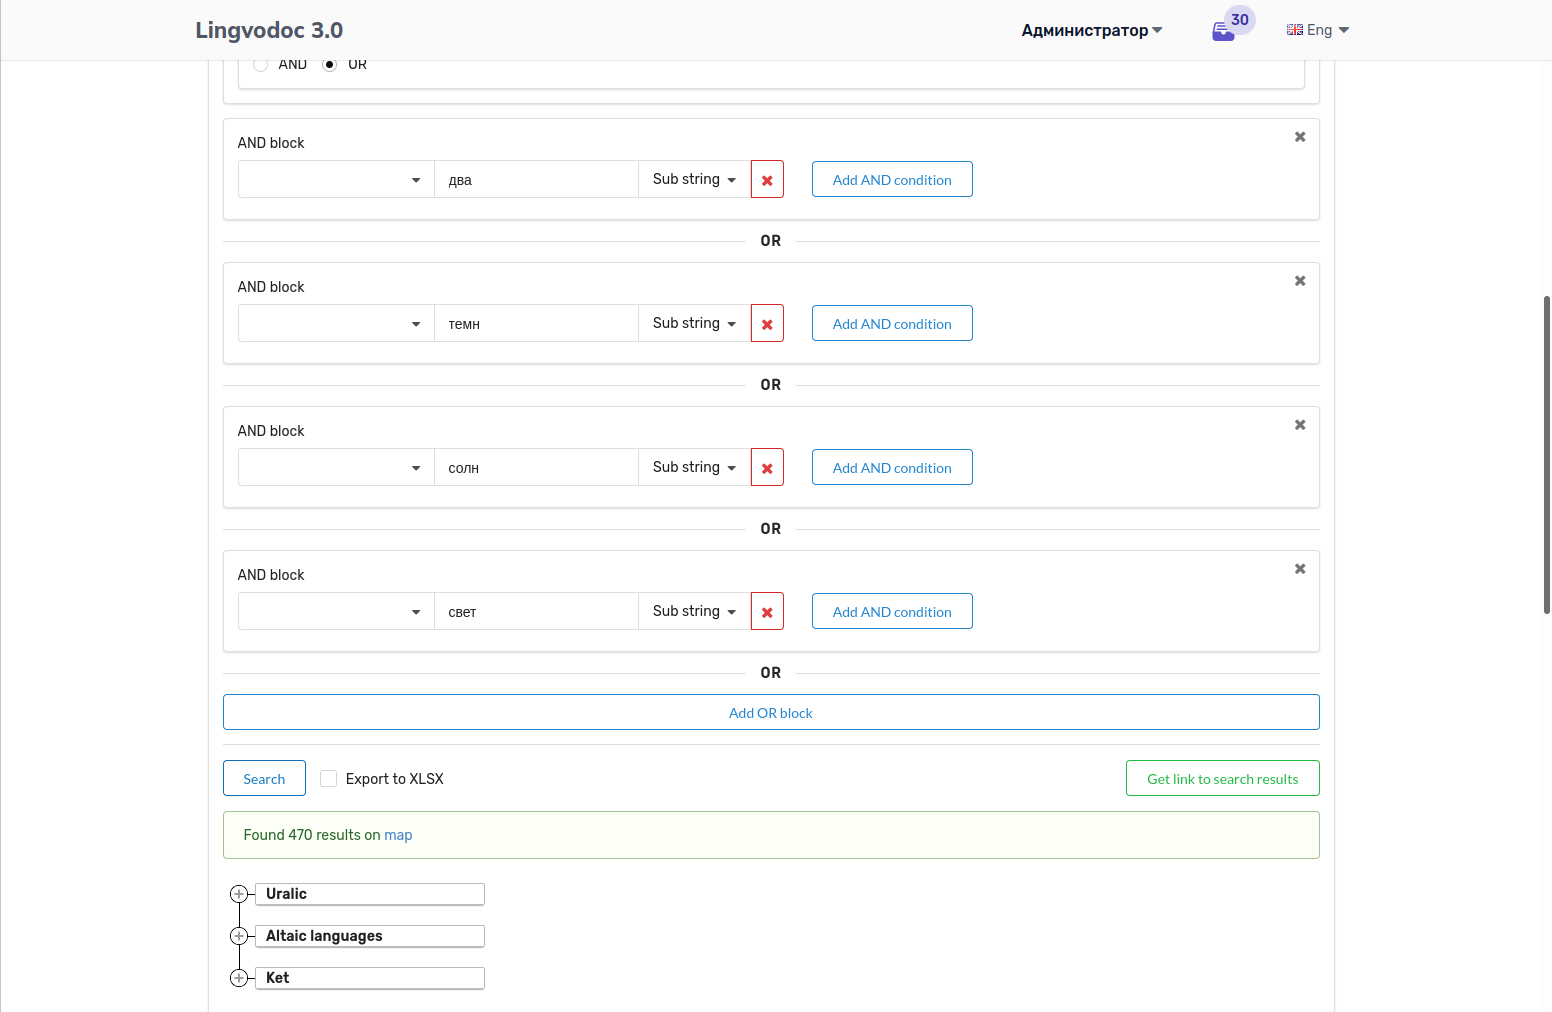Open the field selector next to "свет"
This screenshot has height=1012, width=1552.
point(335,611)
